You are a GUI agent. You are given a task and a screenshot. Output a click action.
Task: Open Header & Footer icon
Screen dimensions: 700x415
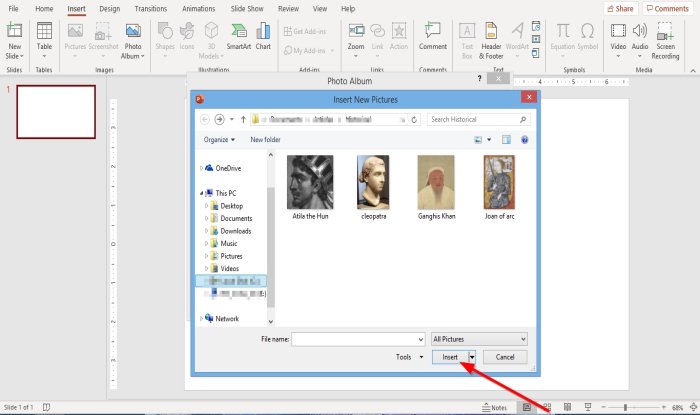click(x=491, y=31)
